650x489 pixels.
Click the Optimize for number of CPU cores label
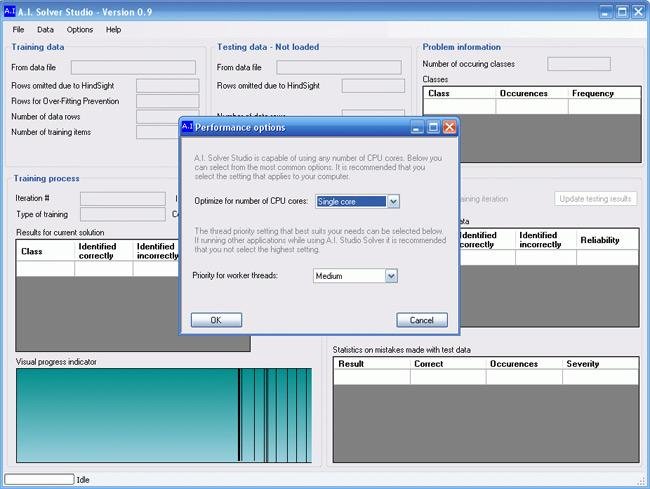[251, 201]
